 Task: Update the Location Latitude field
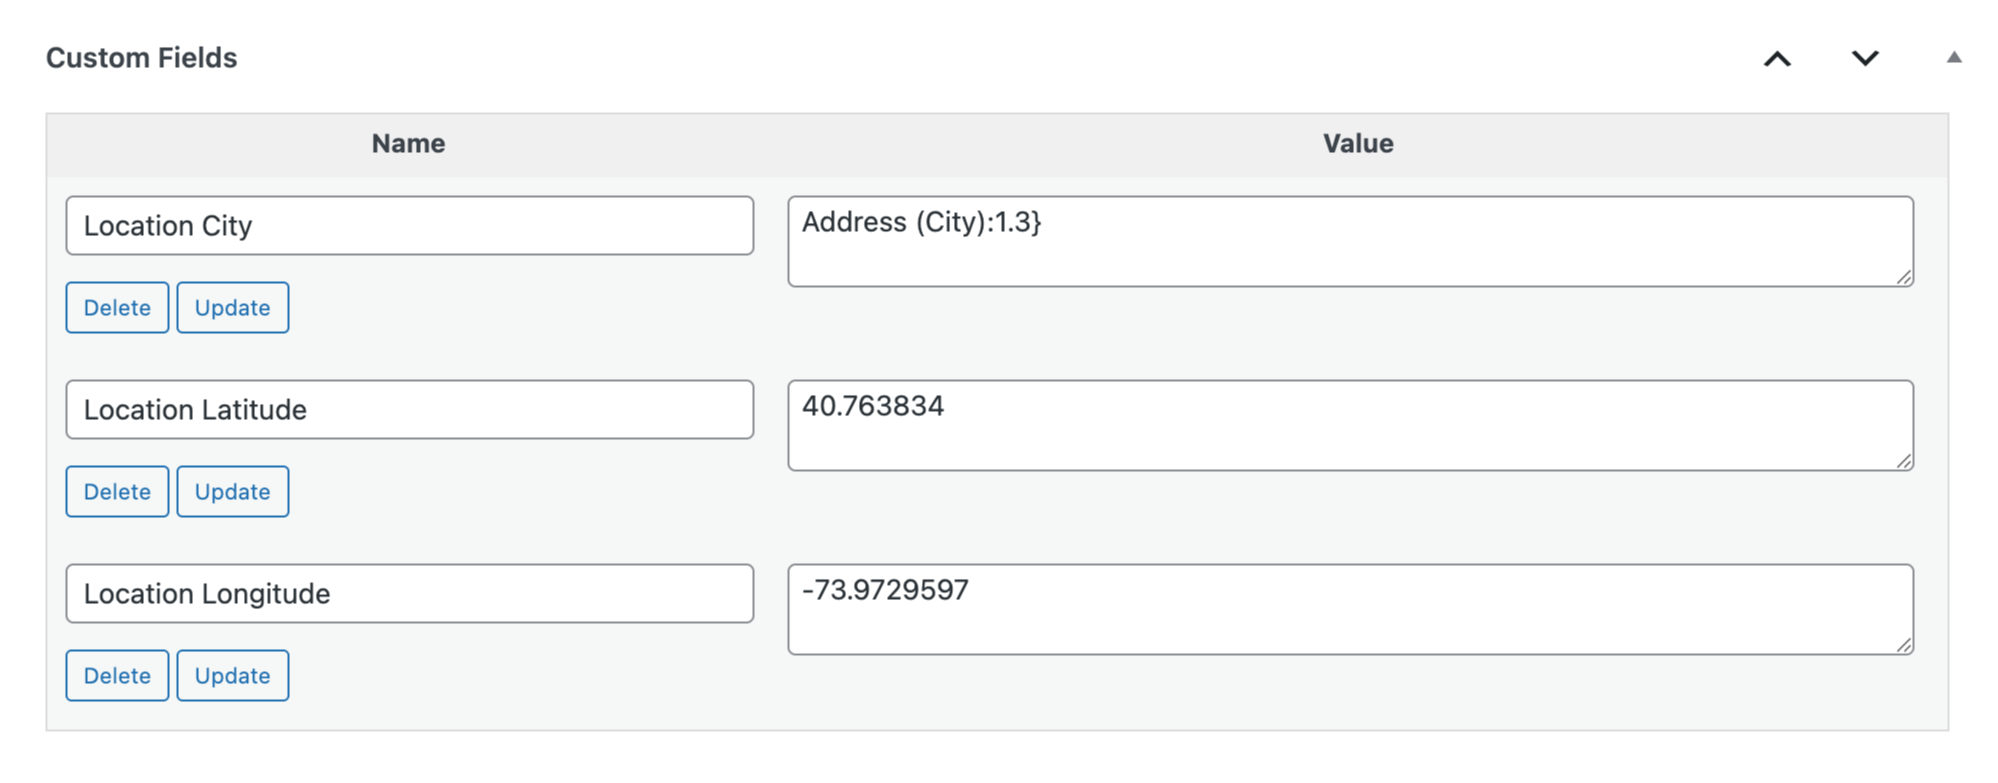(x=232, y=492)
